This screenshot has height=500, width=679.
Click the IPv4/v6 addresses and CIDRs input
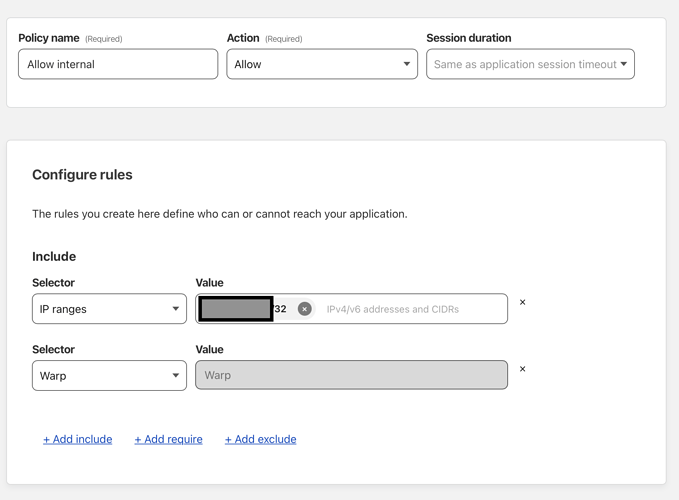pos(410,309)
